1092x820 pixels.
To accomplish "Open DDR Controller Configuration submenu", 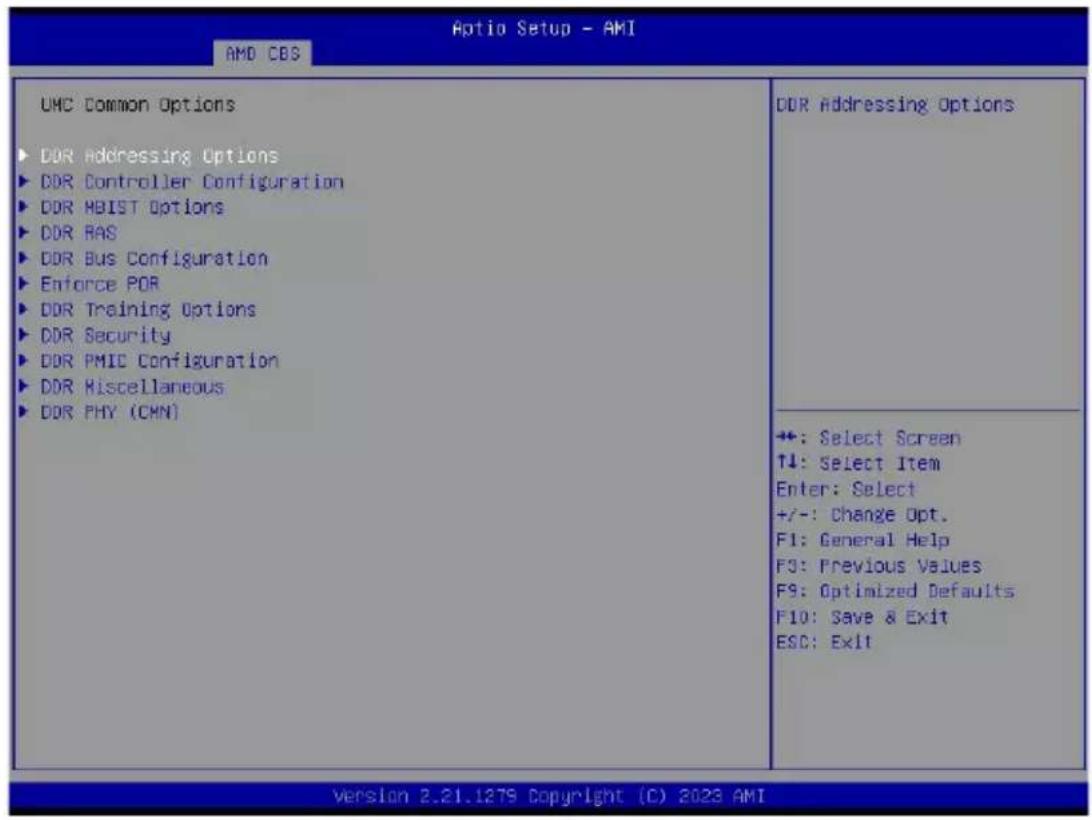I will [x=192, y=182].
